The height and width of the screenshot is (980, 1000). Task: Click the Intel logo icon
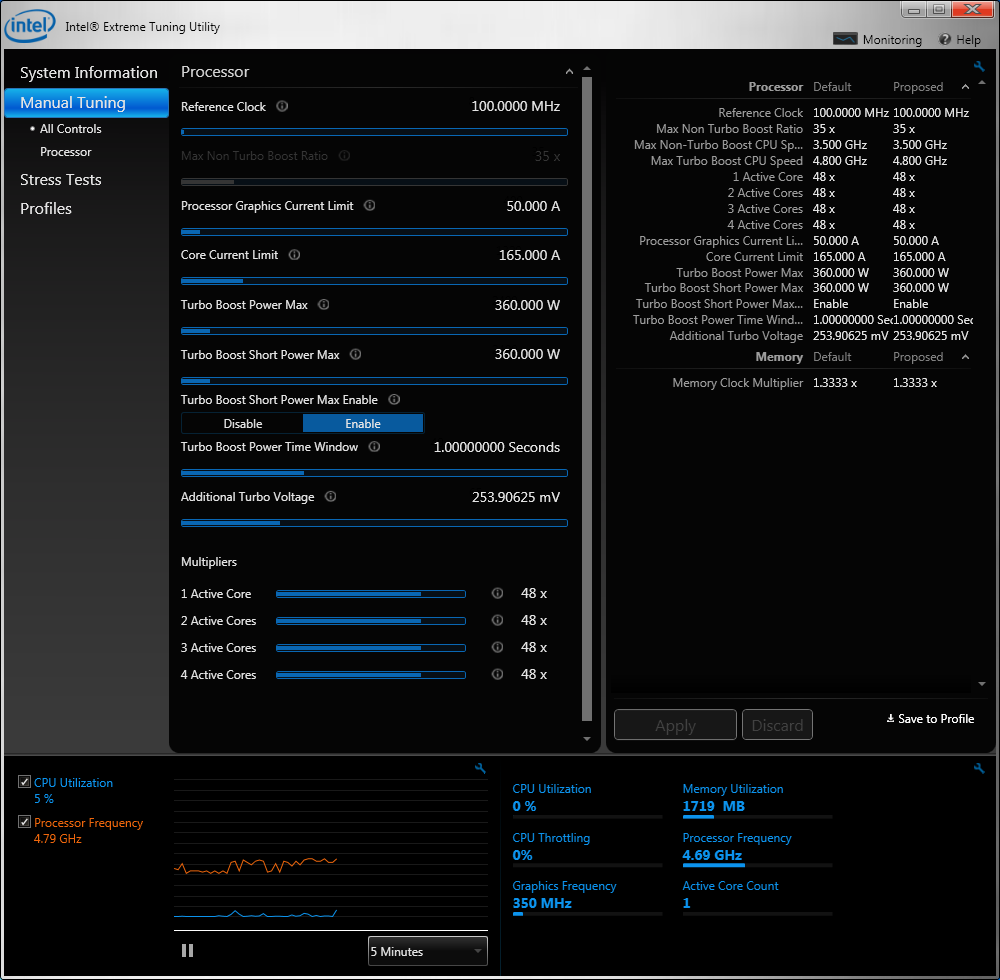(x=29, y=26)
